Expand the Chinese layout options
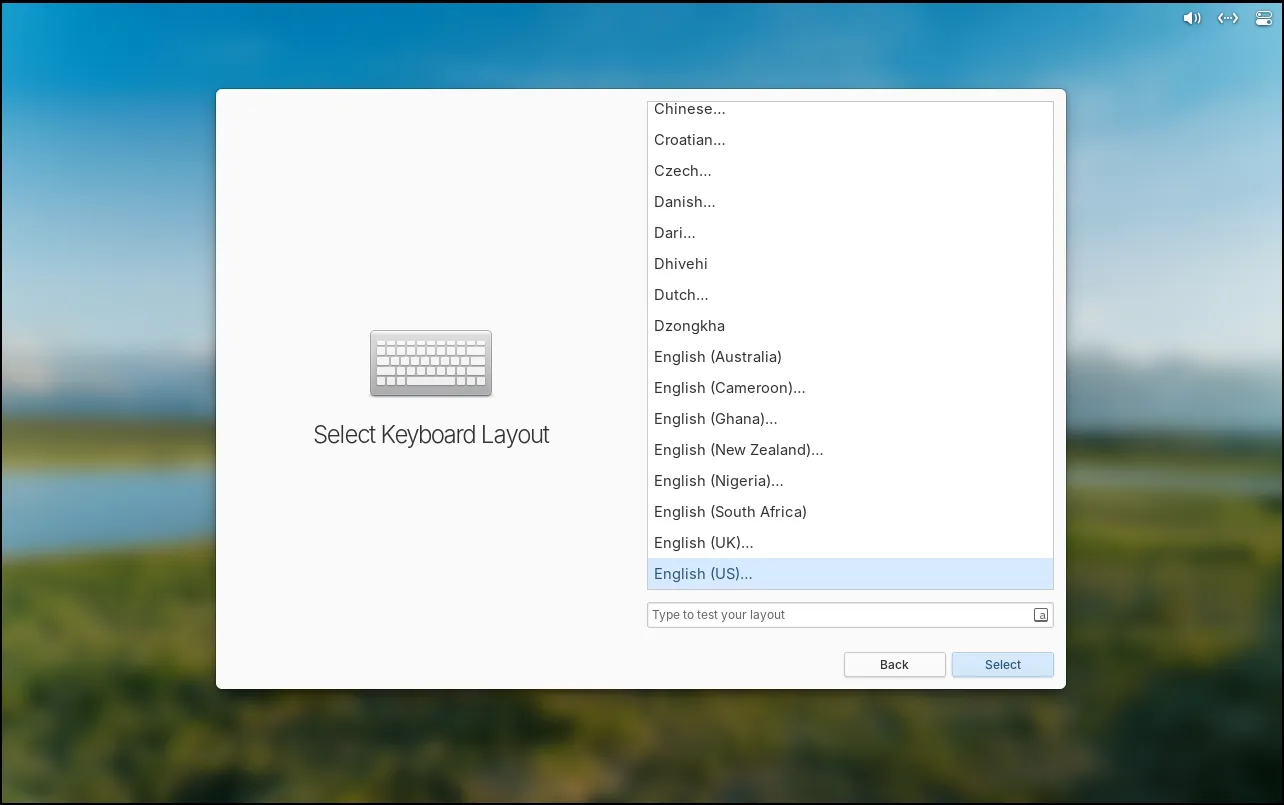 pos(690,110)
